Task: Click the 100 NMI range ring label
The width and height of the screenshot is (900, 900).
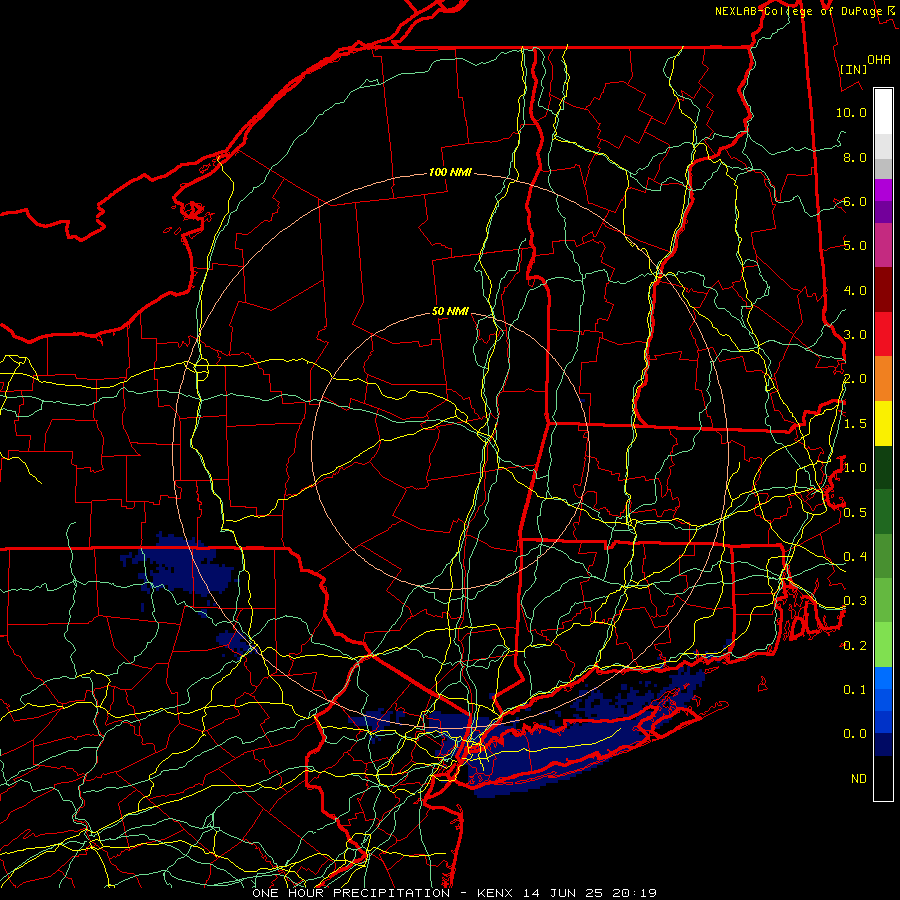Action: pos(450,172)
